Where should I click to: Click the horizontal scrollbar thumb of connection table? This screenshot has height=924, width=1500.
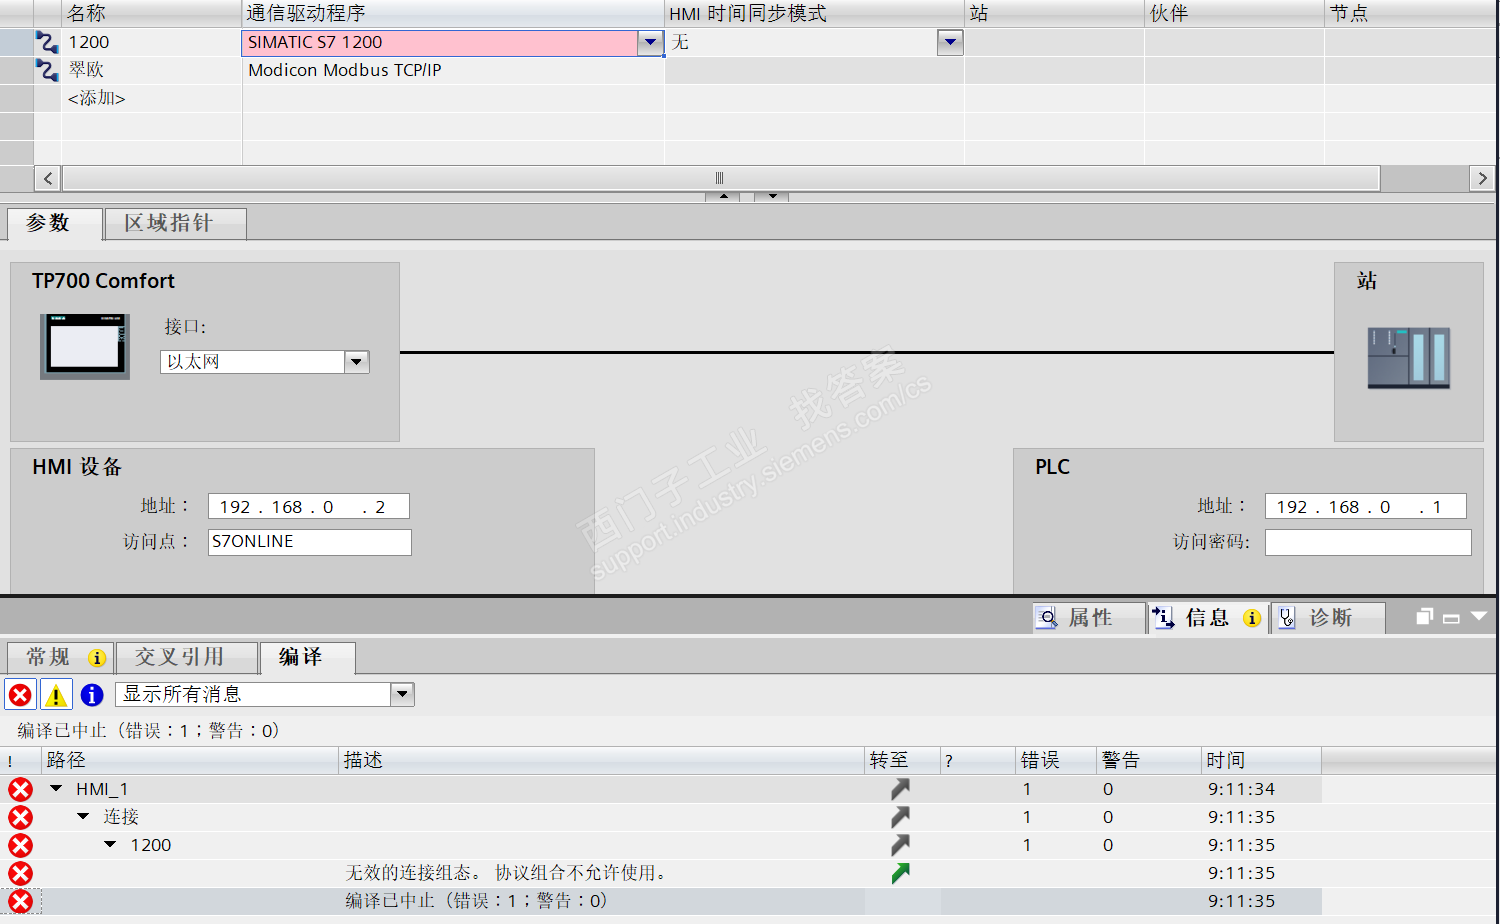720,178
